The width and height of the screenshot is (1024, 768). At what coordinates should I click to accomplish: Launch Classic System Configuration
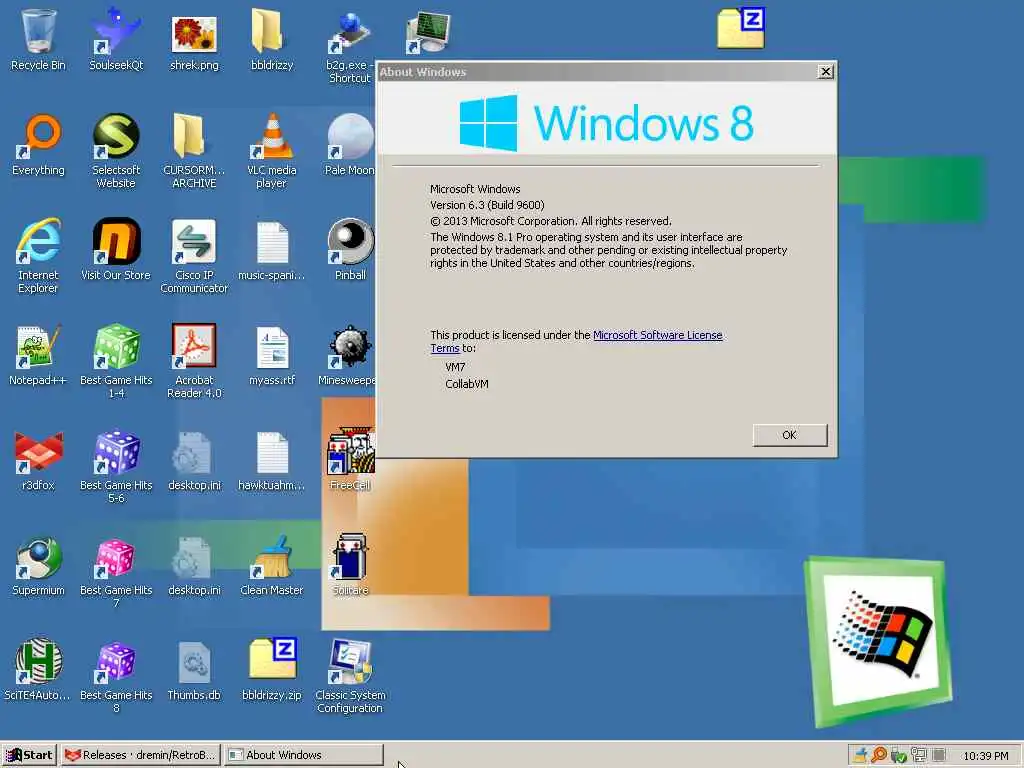pyautogui.click(x=350, y=677)
